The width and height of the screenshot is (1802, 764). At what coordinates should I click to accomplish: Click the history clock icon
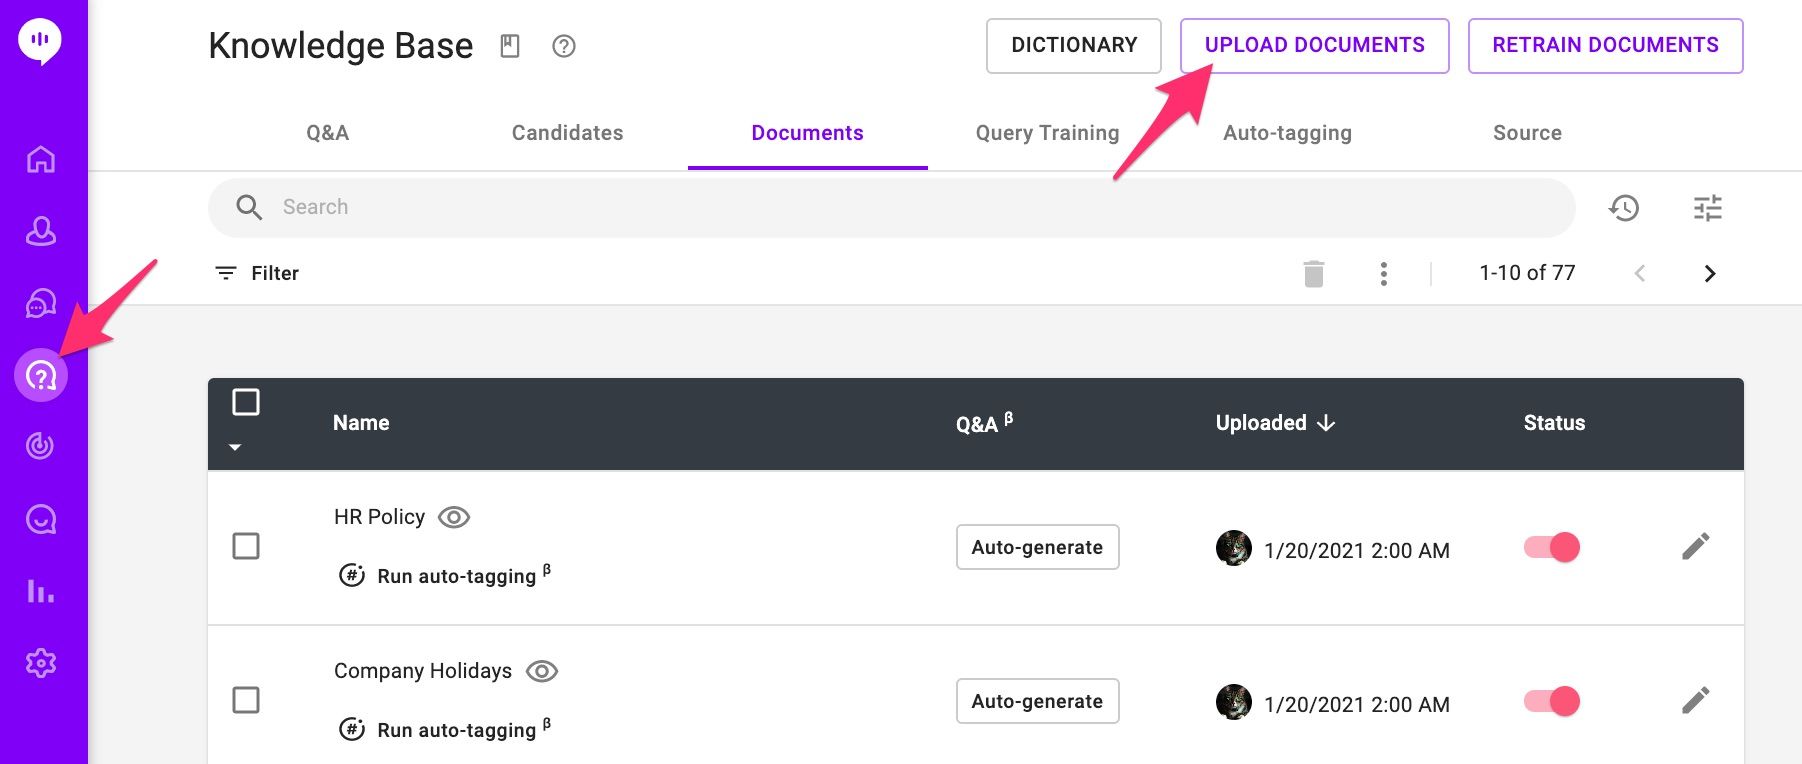pyautogui.click(x=1624, y=208)
